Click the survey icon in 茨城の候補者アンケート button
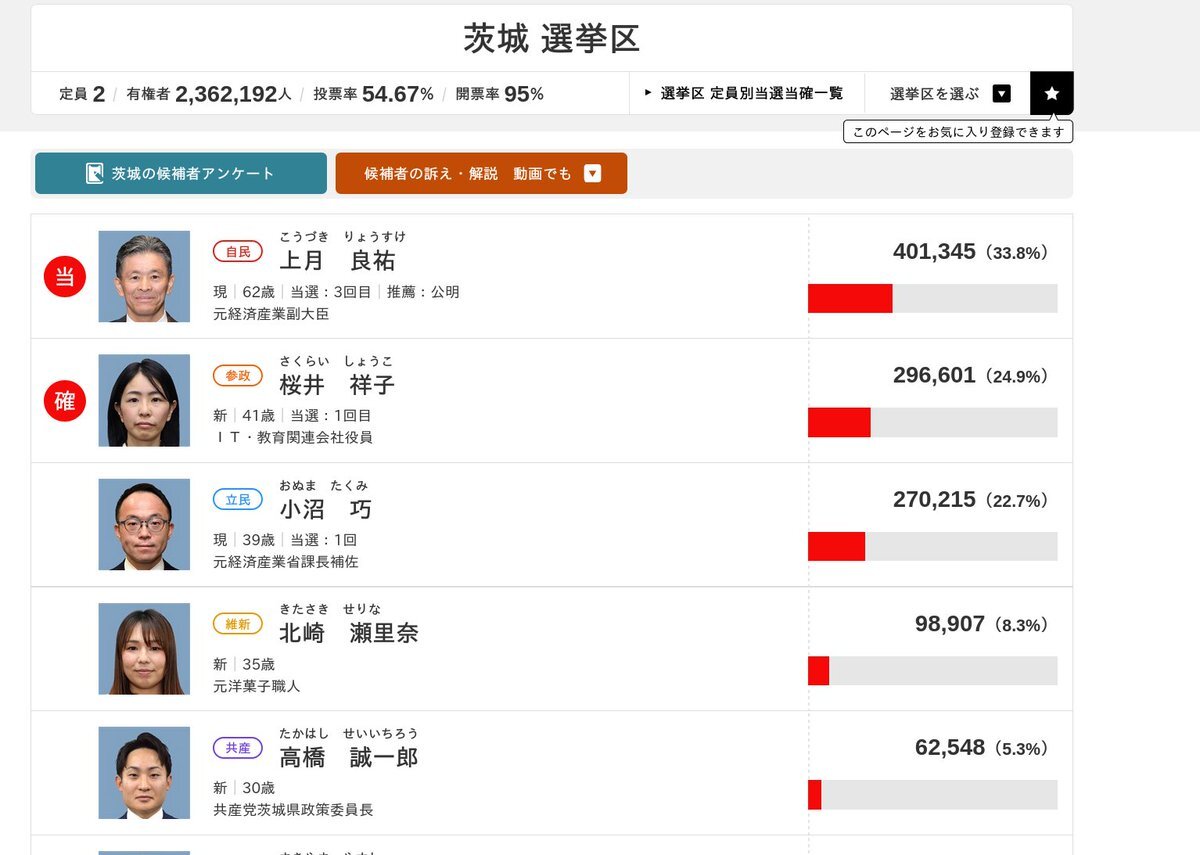 pos(95,174)
